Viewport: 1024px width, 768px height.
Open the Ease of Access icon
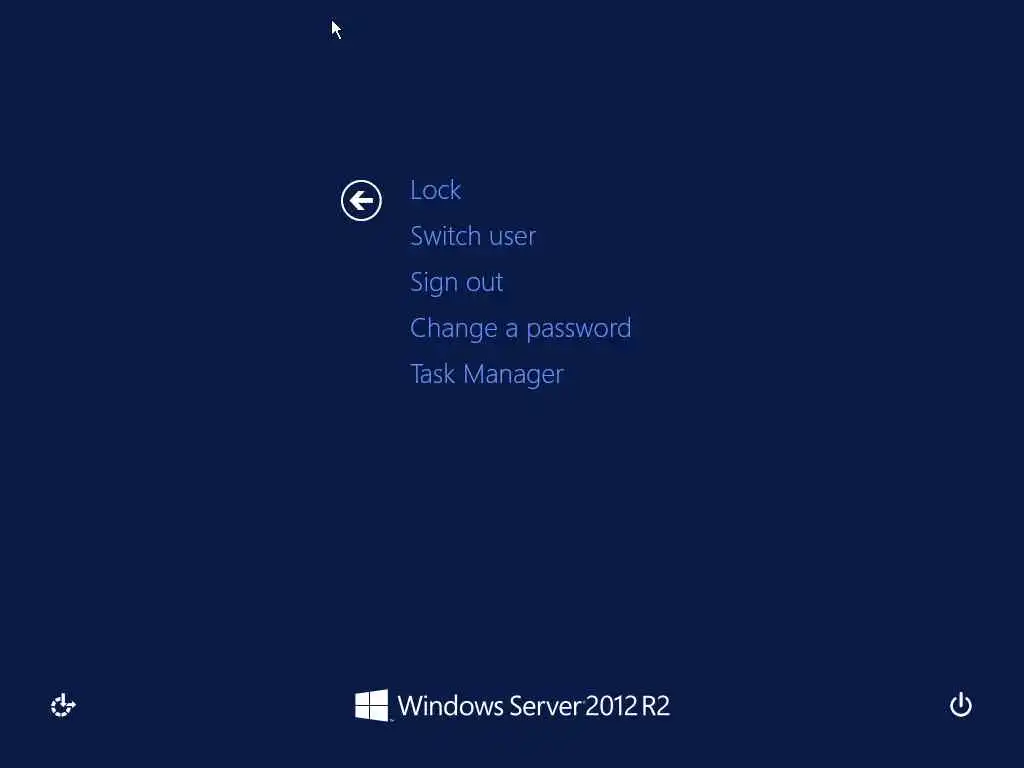click(63, 705)
